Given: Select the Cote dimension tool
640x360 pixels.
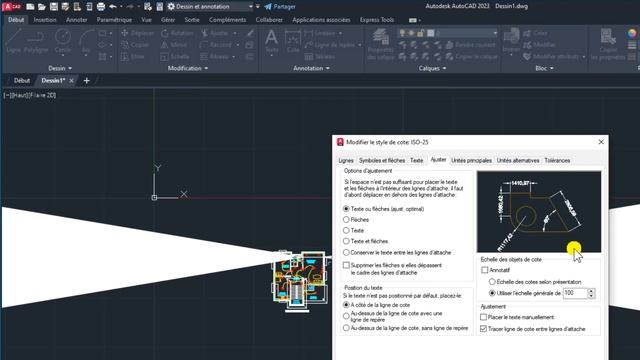Looking at the screenshot, I should click(293, 42).
